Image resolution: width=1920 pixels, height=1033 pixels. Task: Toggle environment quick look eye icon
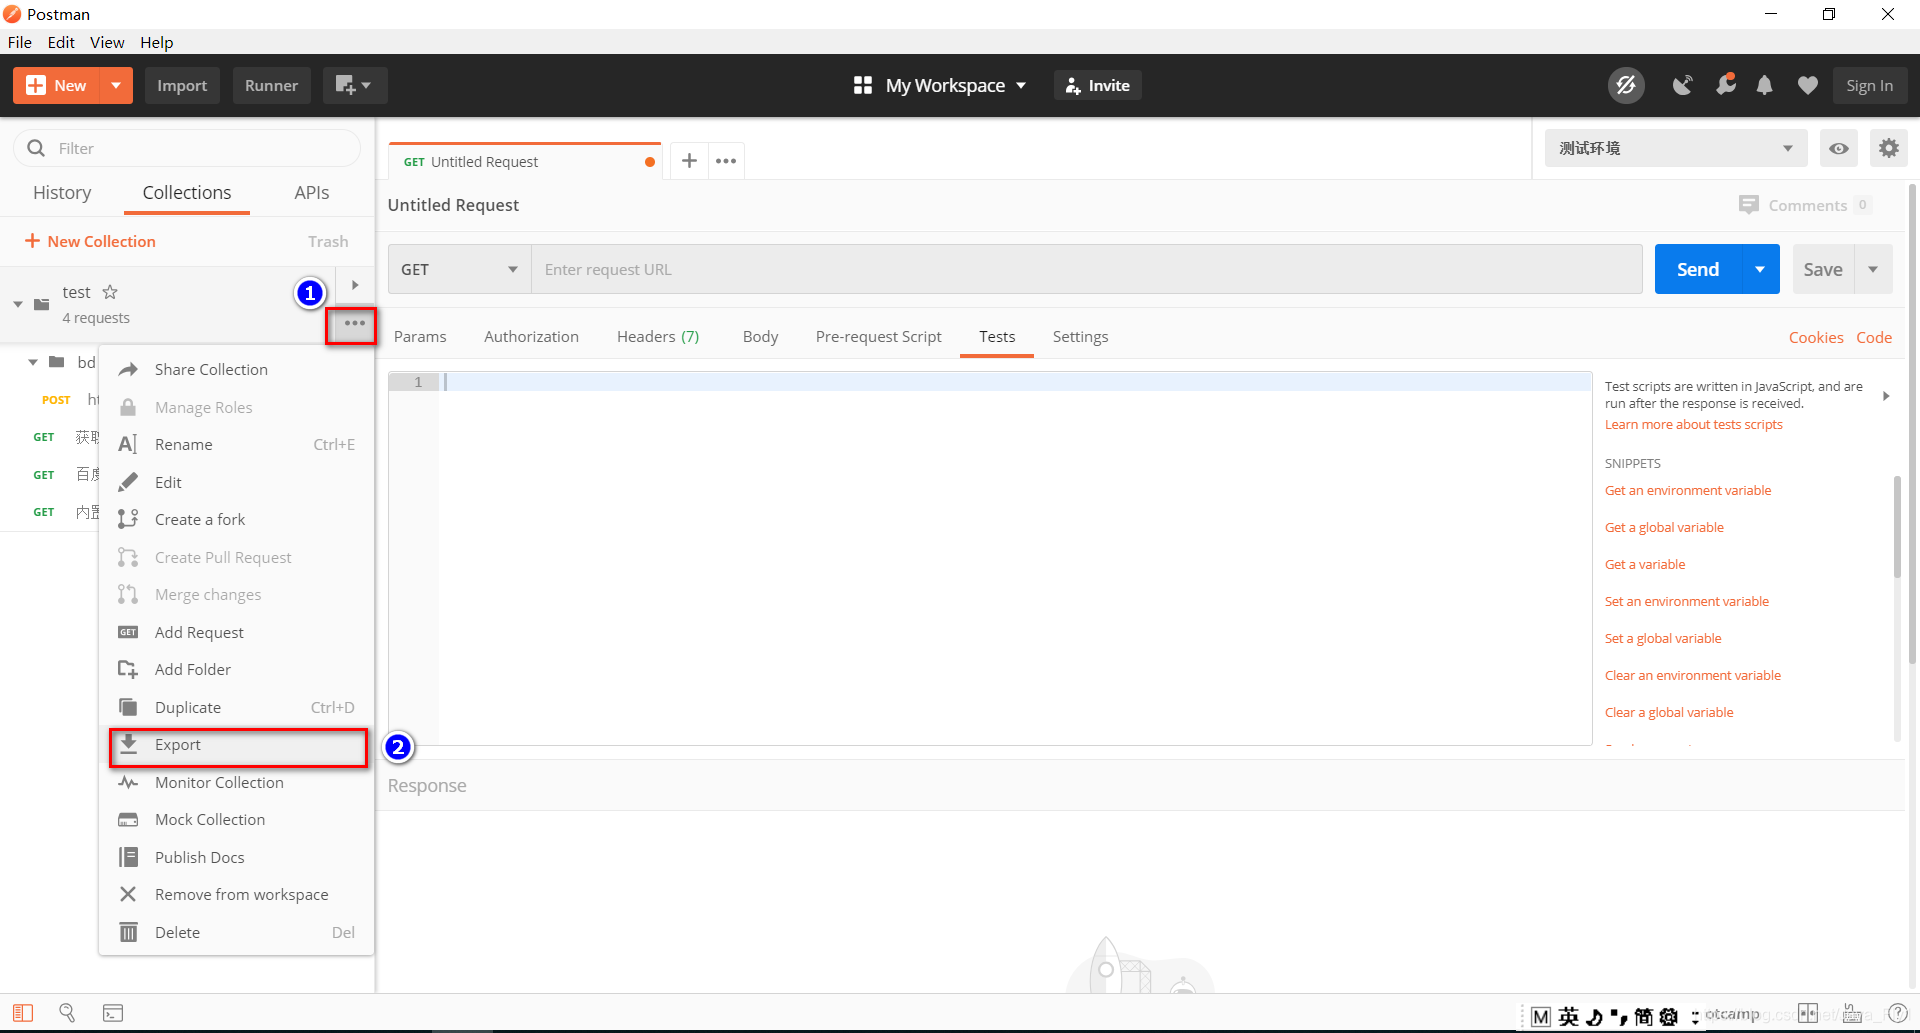[x=1838, y=148]
